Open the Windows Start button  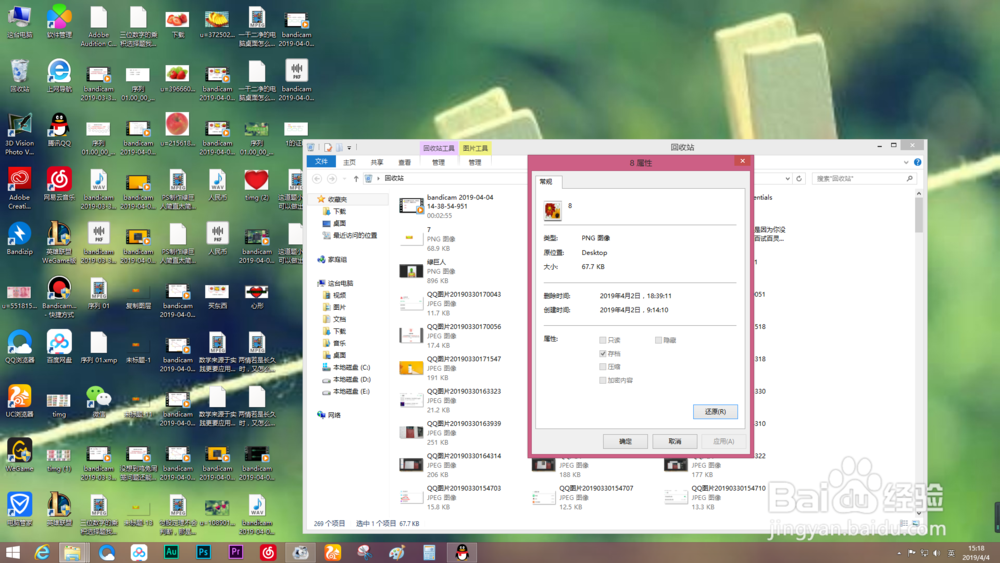tap(13, 552)
